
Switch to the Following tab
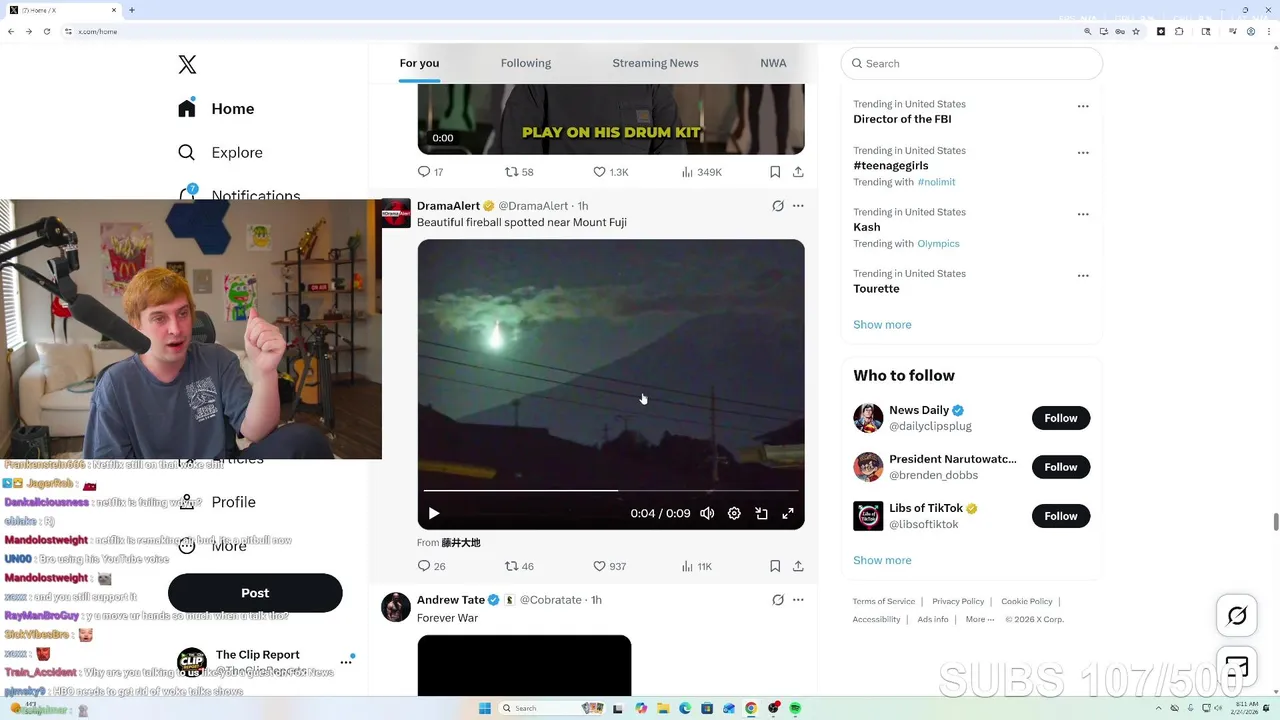tap(526, 63)
